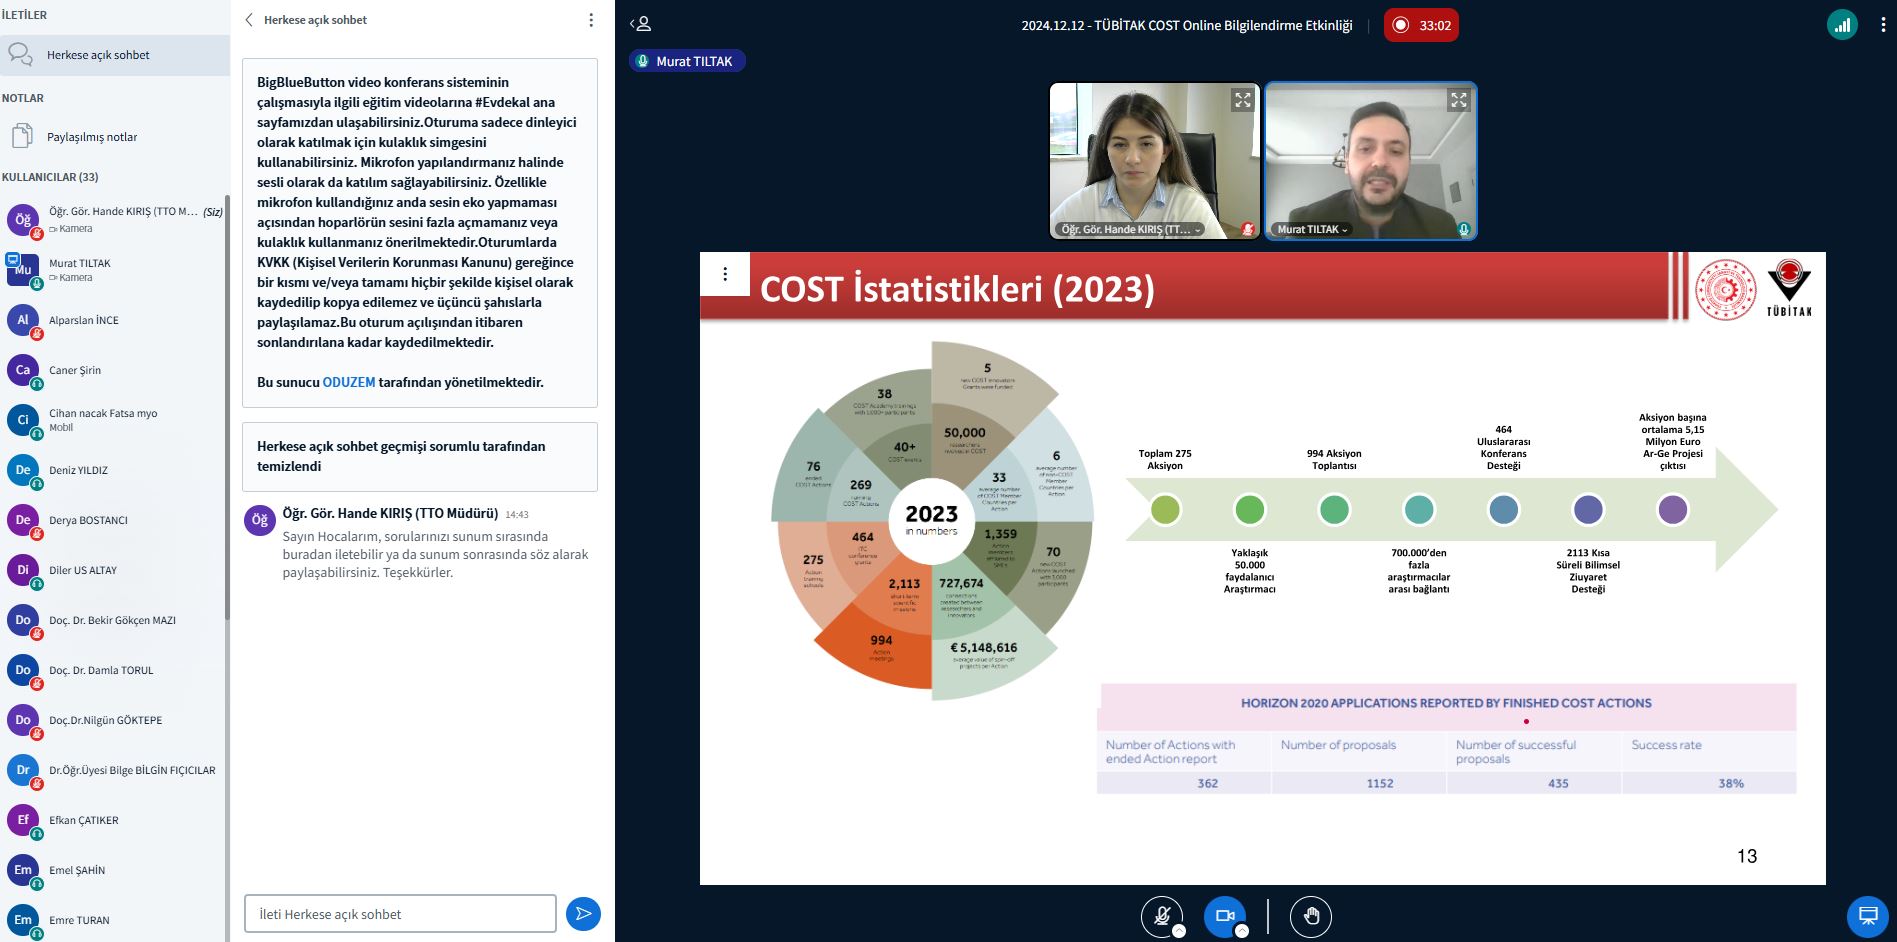Click the chat message input field
The height and width of the screenshot is (942, 1897).
click(400, 914)
